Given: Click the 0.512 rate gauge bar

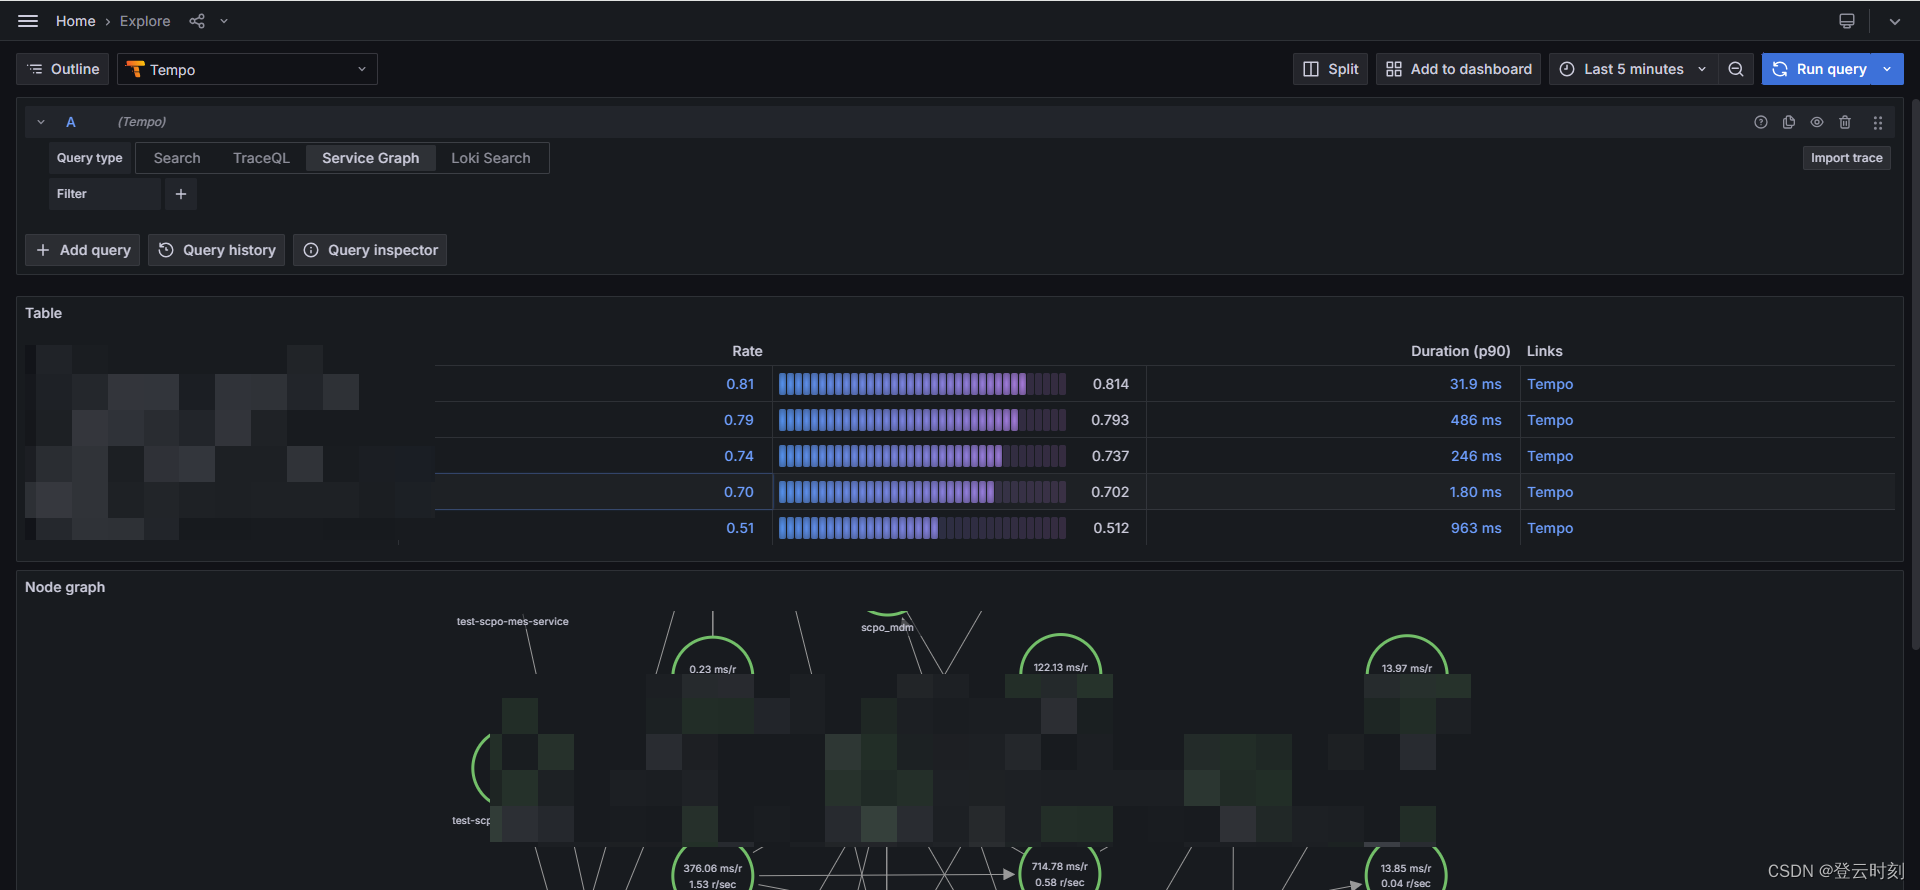Looking at the screenshot, I should pos(922,528).
